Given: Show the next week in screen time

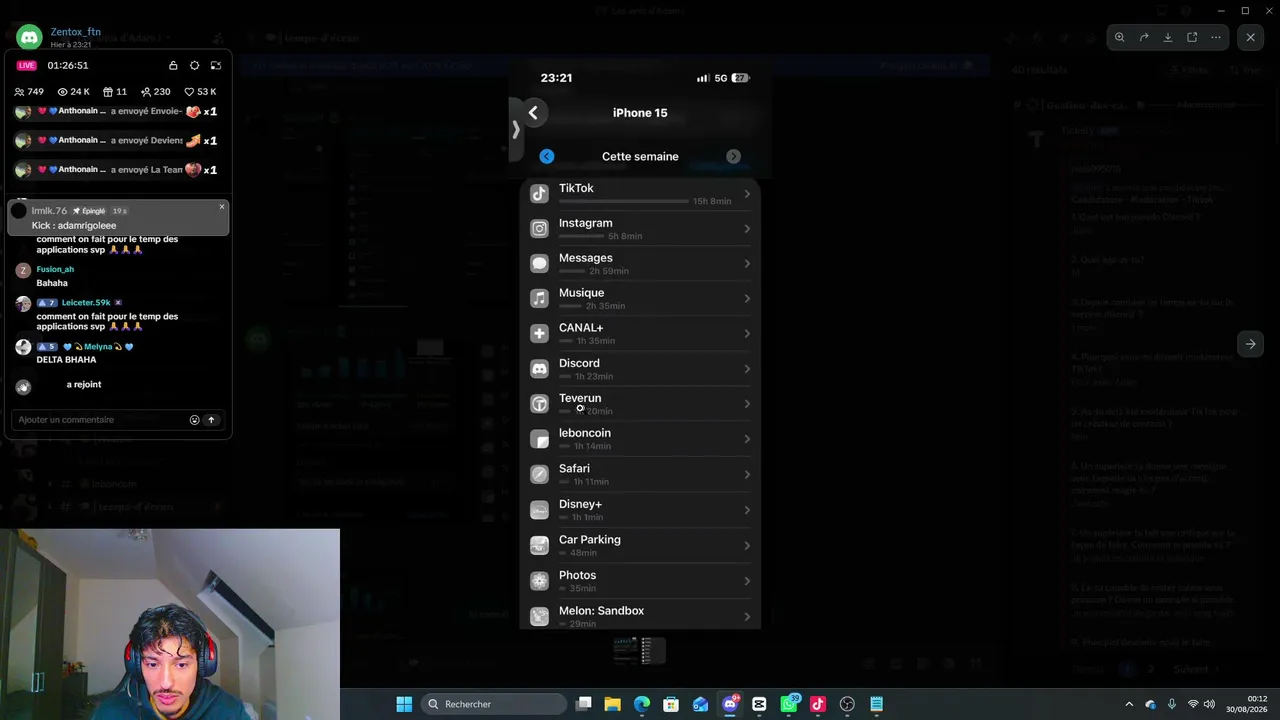Looking at the screenshot, I should coord(733,156).
